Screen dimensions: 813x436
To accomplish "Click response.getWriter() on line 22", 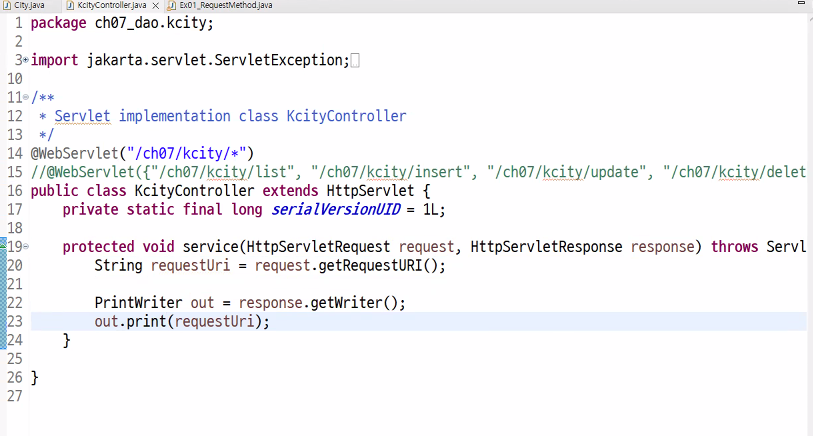I will pos(318,303).
